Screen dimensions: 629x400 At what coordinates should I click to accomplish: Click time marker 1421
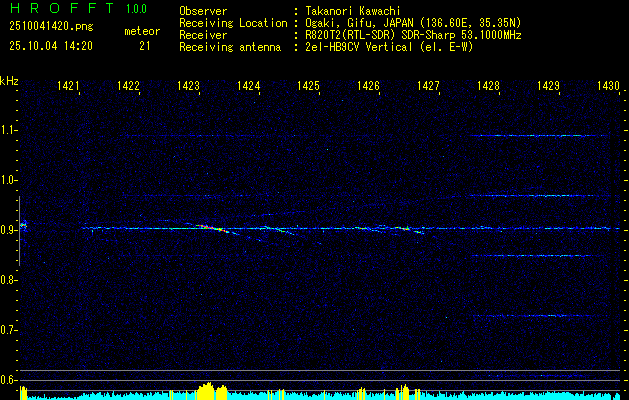pyautogui.click(x=68, y=85)
